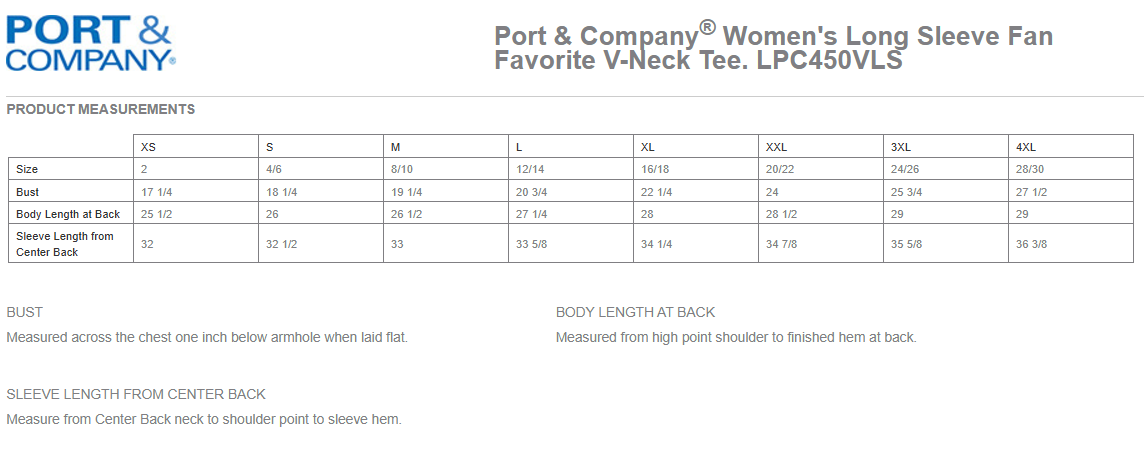
Task: Click the 27 1/2 bust cell for 4XL
Action: pyautogui.click(x=1032, y=191)
